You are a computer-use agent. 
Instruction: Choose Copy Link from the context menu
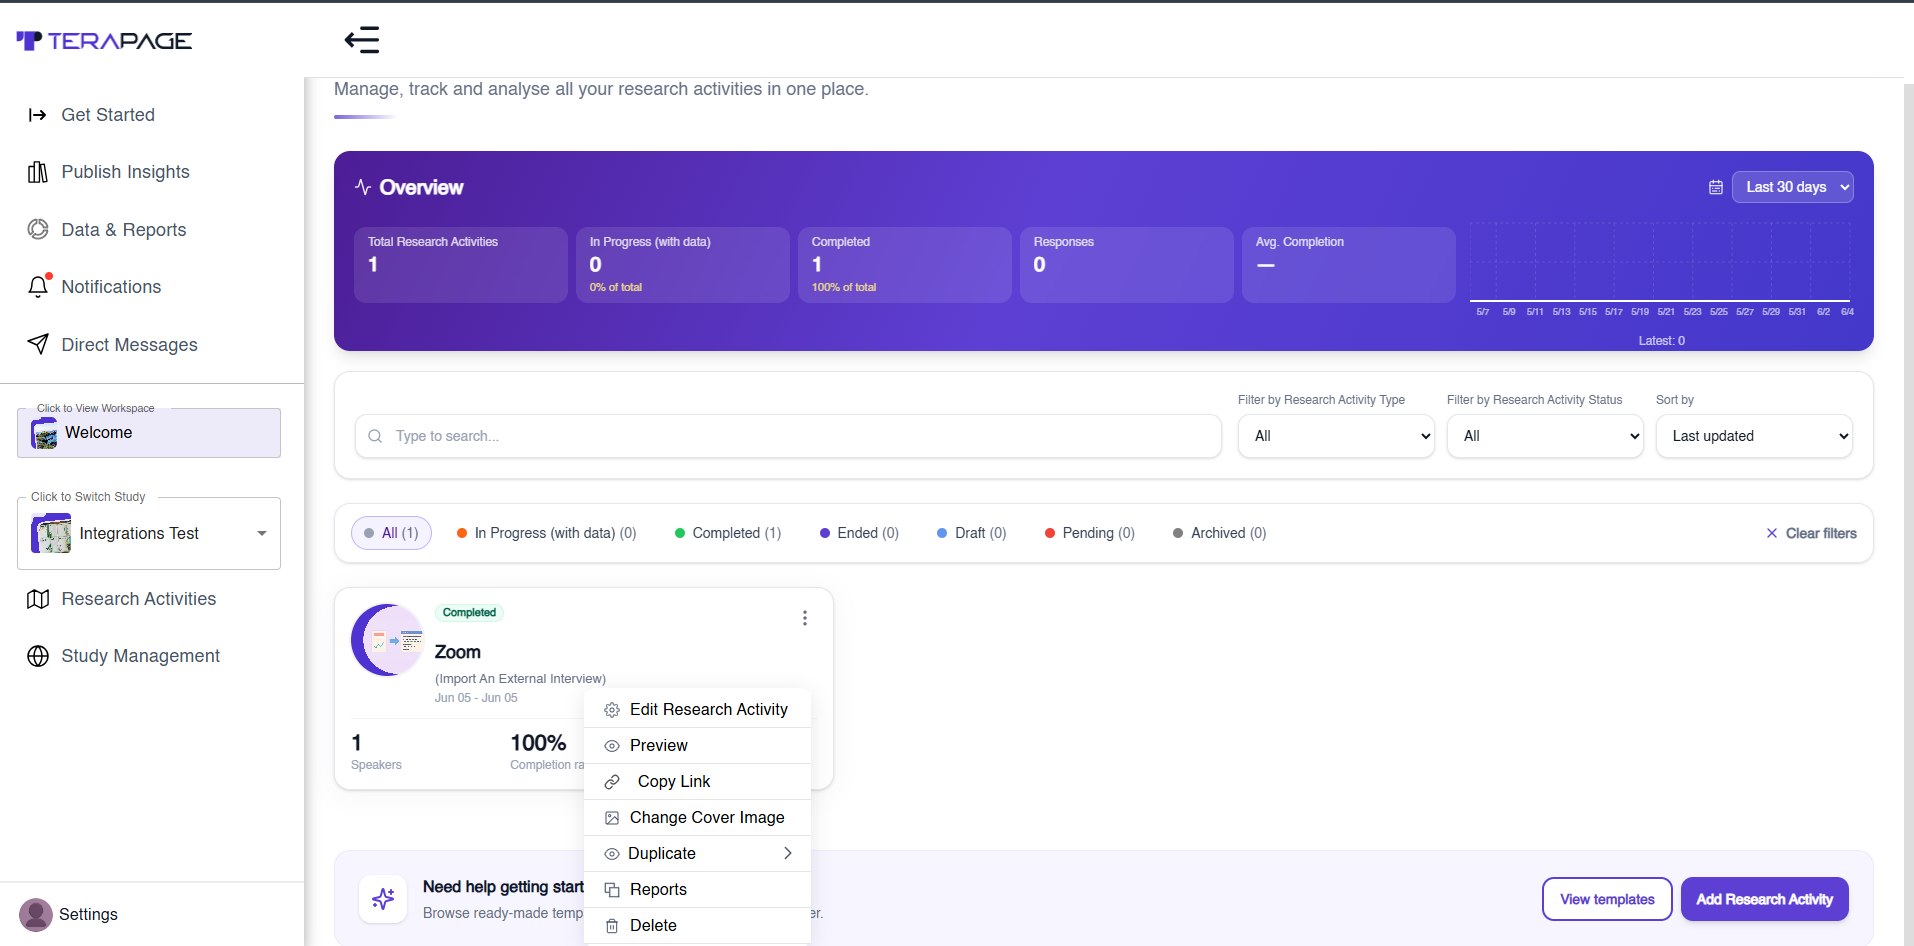coord(697,782)
